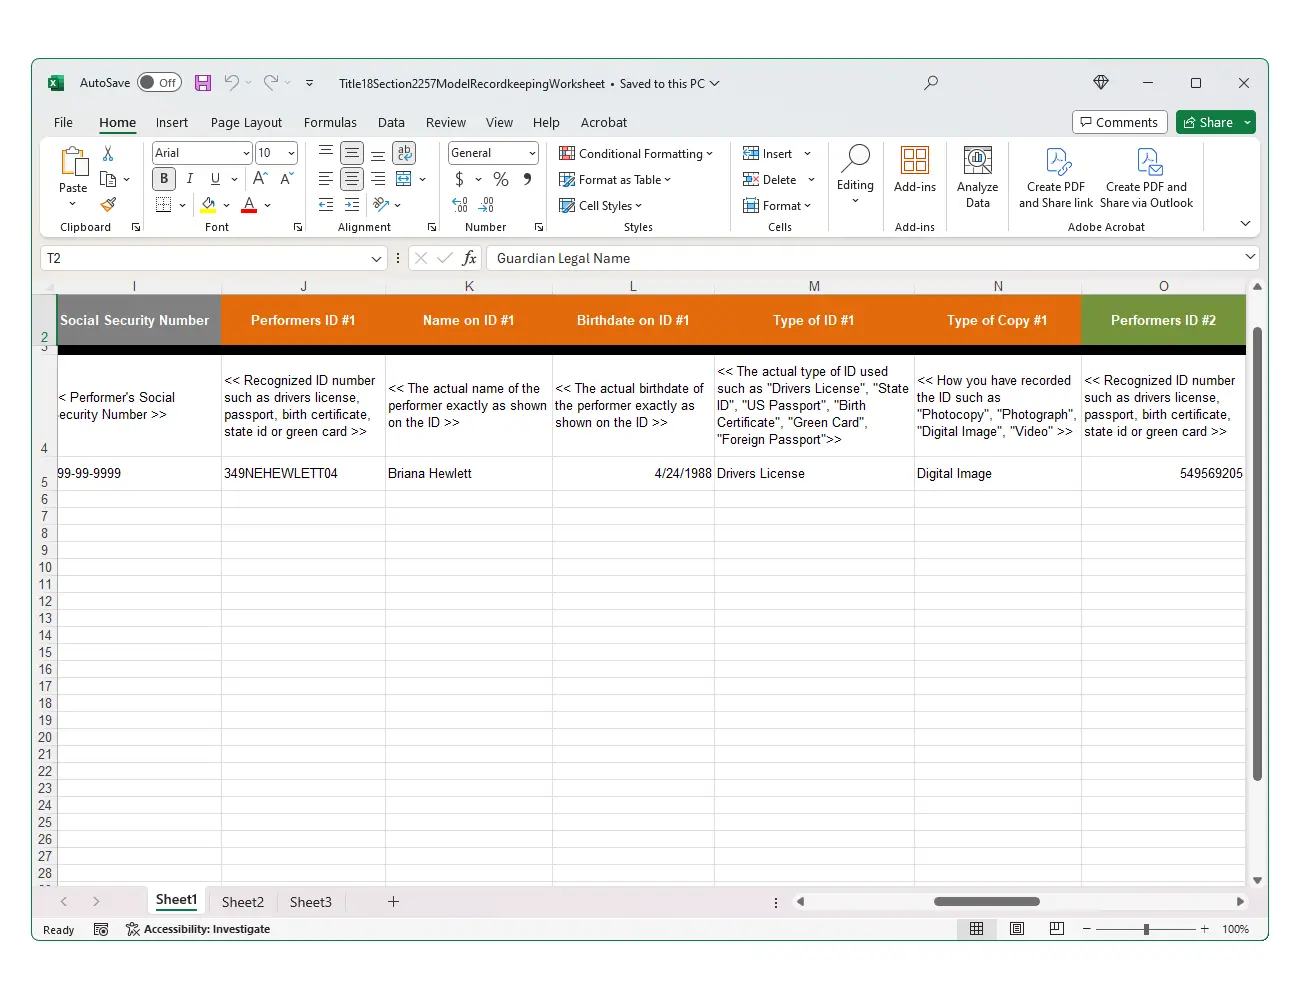Expand Cell Styles menu

tap(601, 205)
